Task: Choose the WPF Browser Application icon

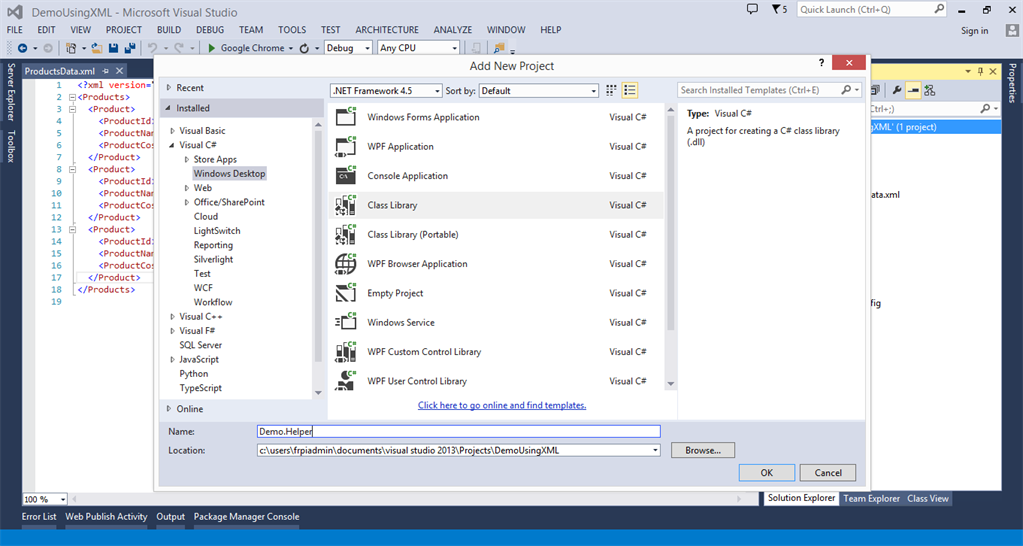Action: (x=346, y=264)
